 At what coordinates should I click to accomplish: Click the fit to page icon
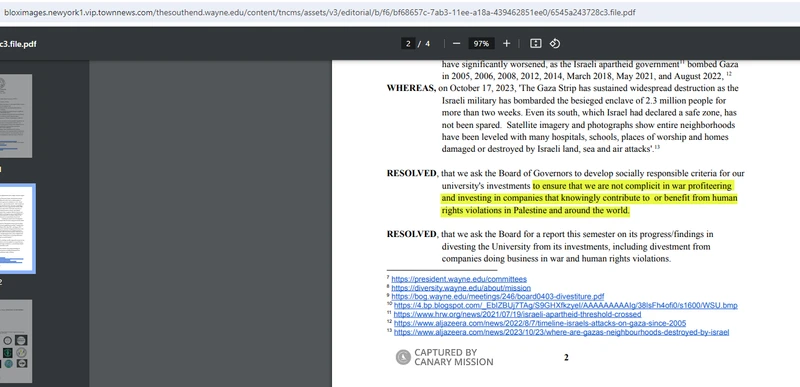[535, 44]
